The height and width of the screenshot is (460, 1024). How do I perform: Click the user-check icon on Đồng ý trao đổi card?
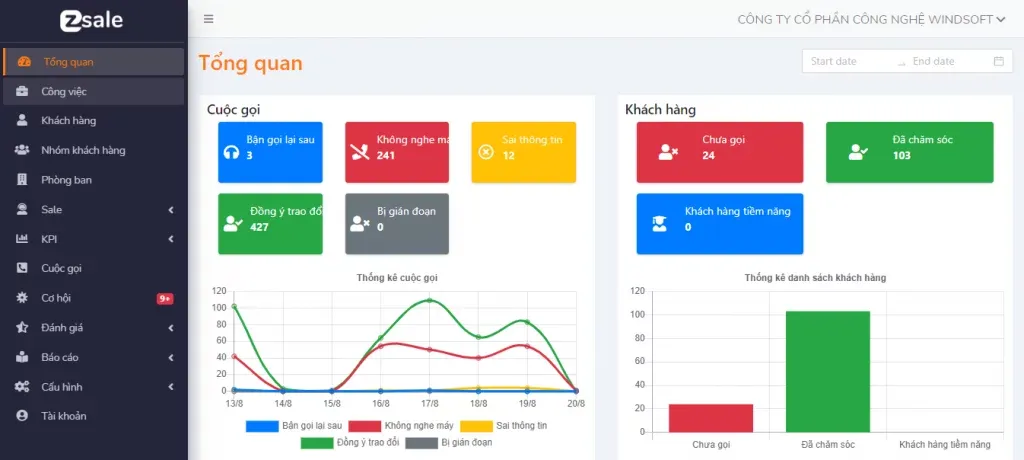232,224
